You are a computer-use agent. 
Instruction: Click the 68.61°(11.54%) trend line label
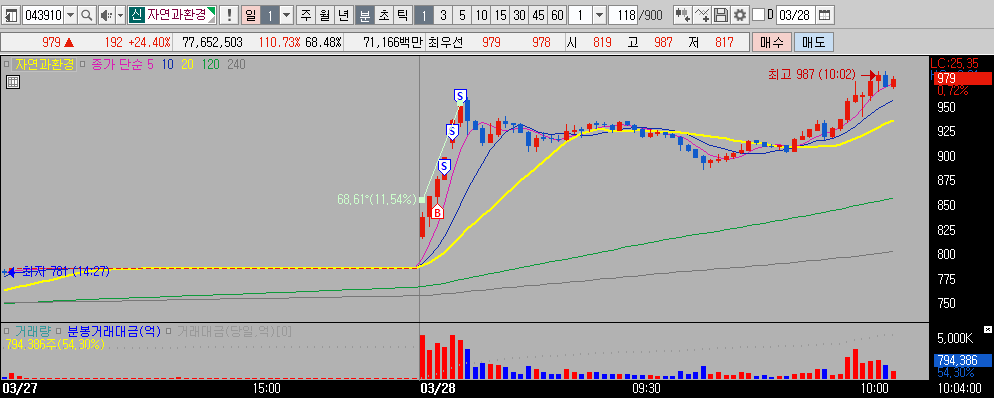coord(377,199)
